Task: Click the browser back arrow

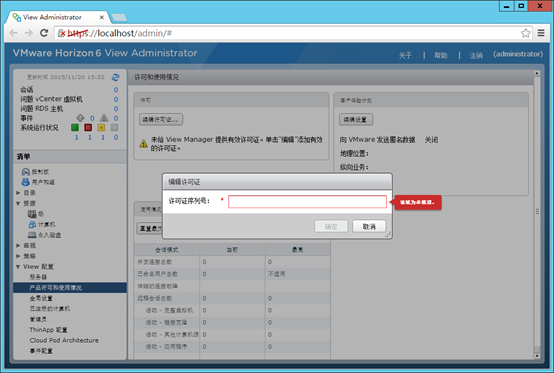Action: click(x=13, y=33)
